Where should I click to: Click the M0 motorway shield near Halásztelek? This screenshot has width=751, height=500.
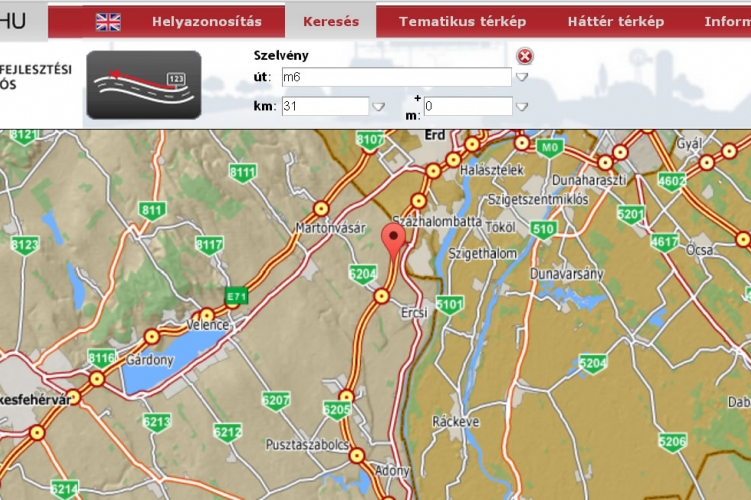click(548, 148)
